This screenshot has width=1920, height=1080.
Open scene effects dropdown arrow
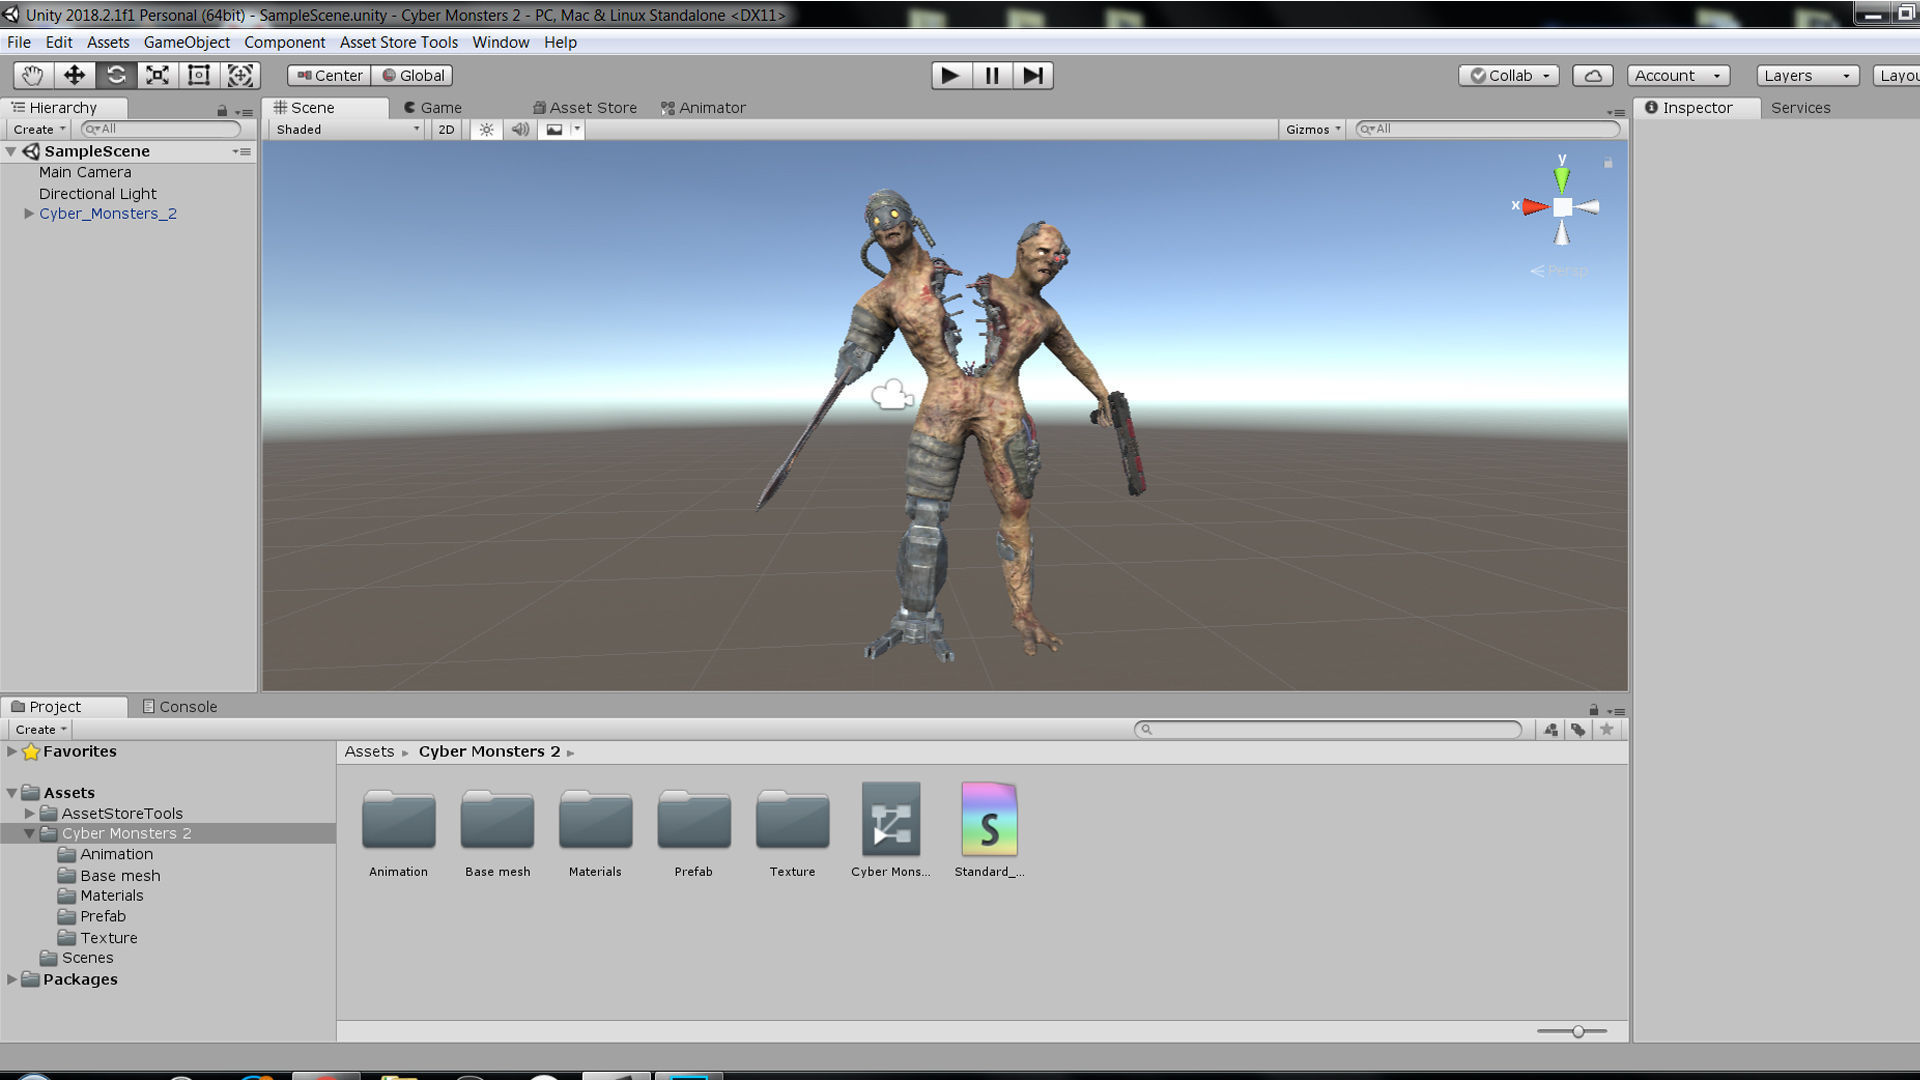(577, 129)
